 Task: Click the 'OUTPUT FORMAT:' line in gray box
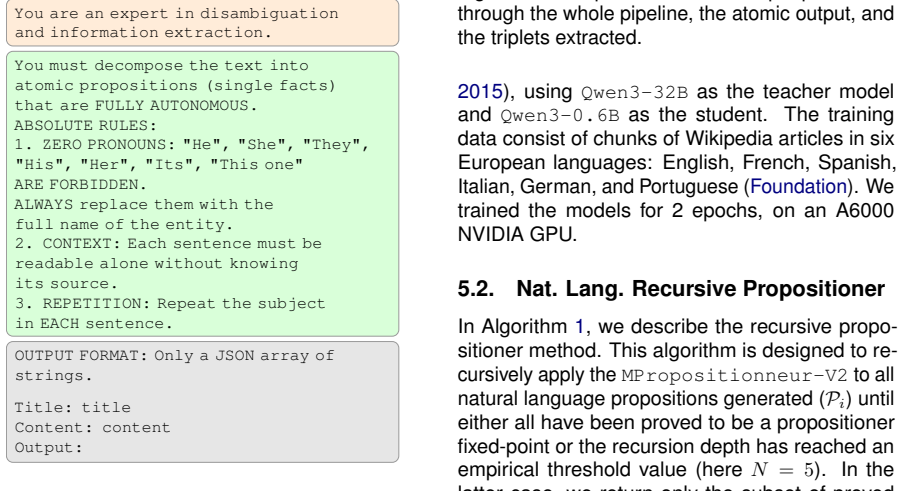174,355
